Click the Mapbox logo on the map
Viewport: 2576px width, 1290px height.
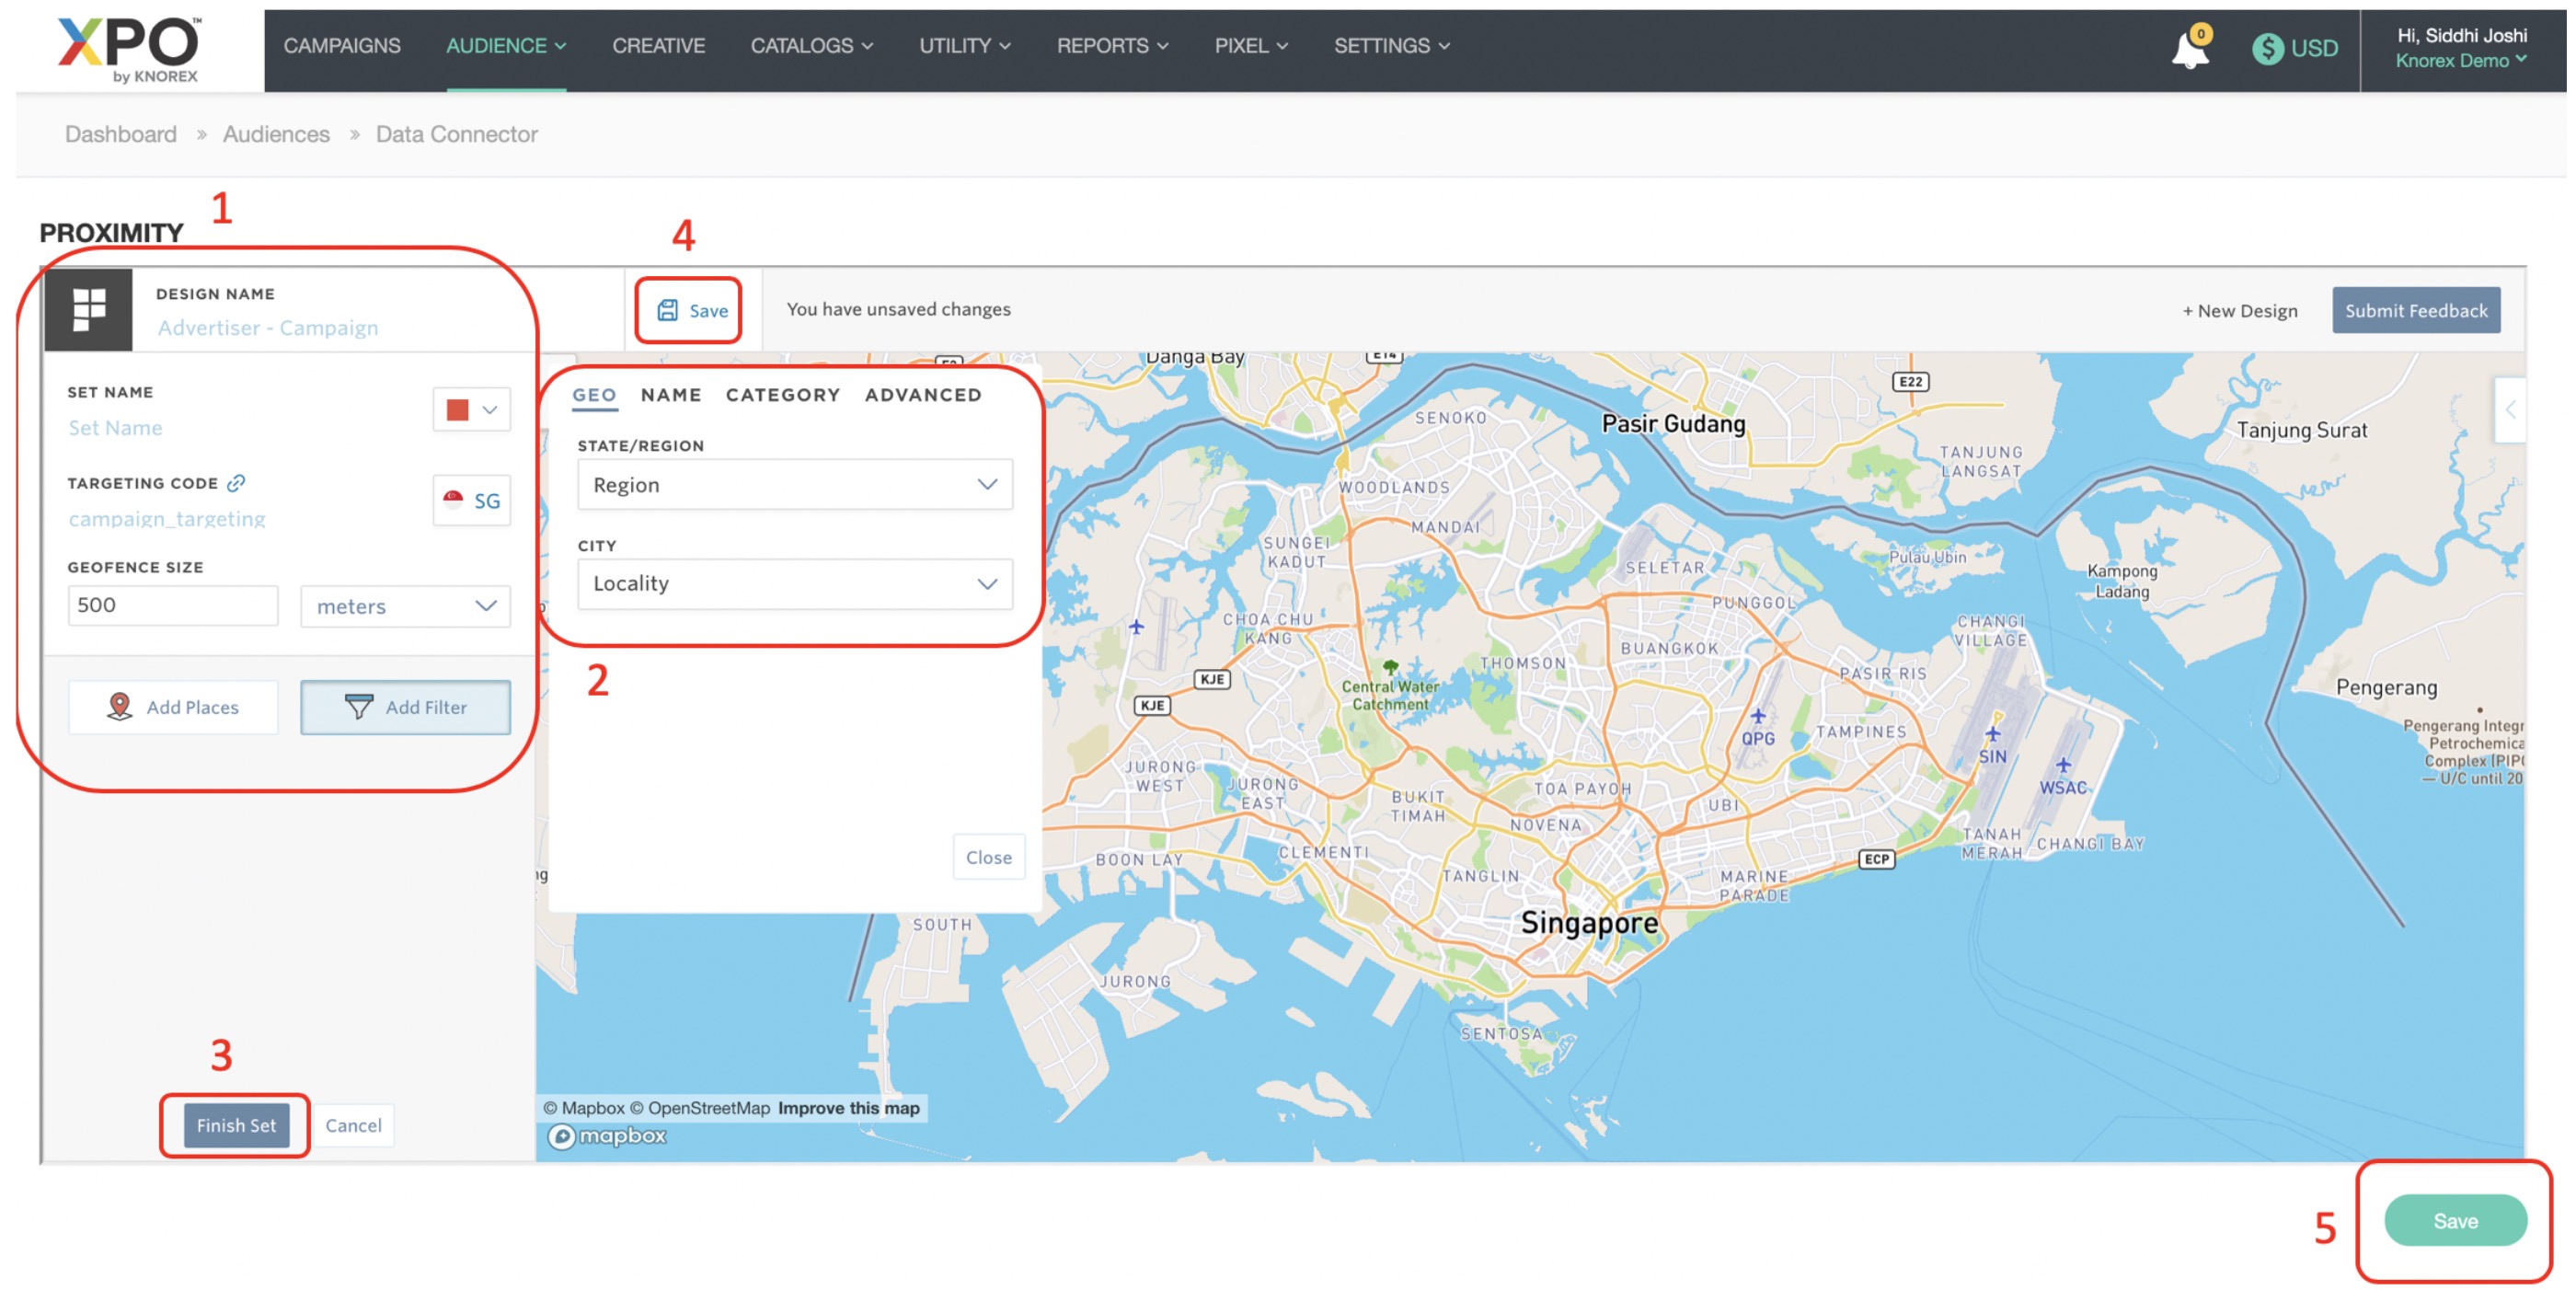607,1136
